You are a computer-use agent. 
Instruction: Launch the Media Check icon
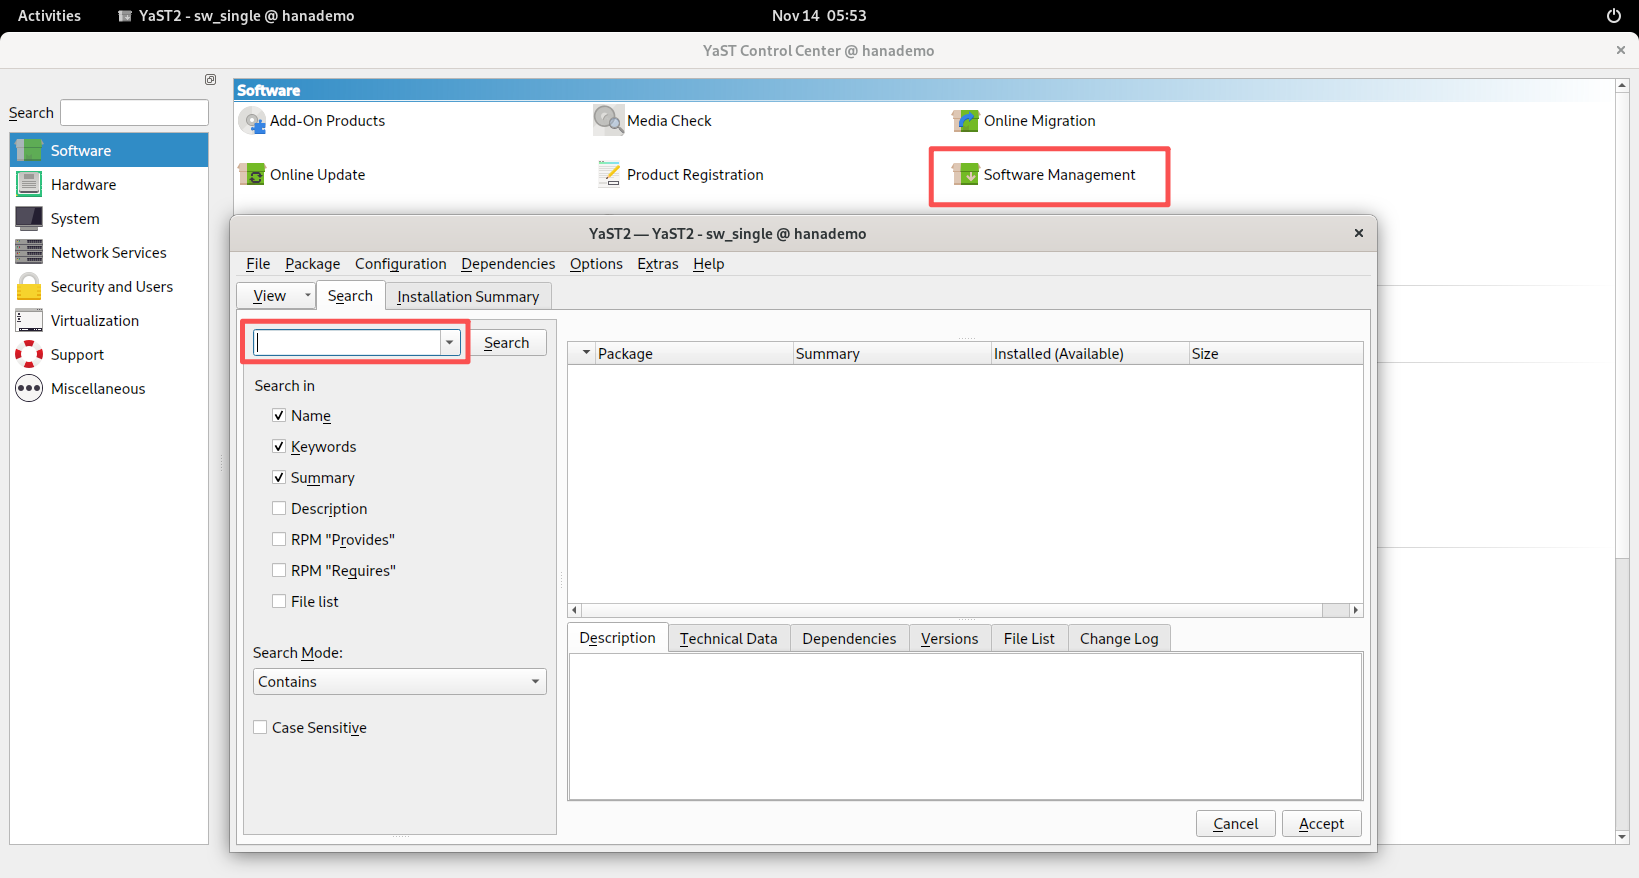[609, 121]
